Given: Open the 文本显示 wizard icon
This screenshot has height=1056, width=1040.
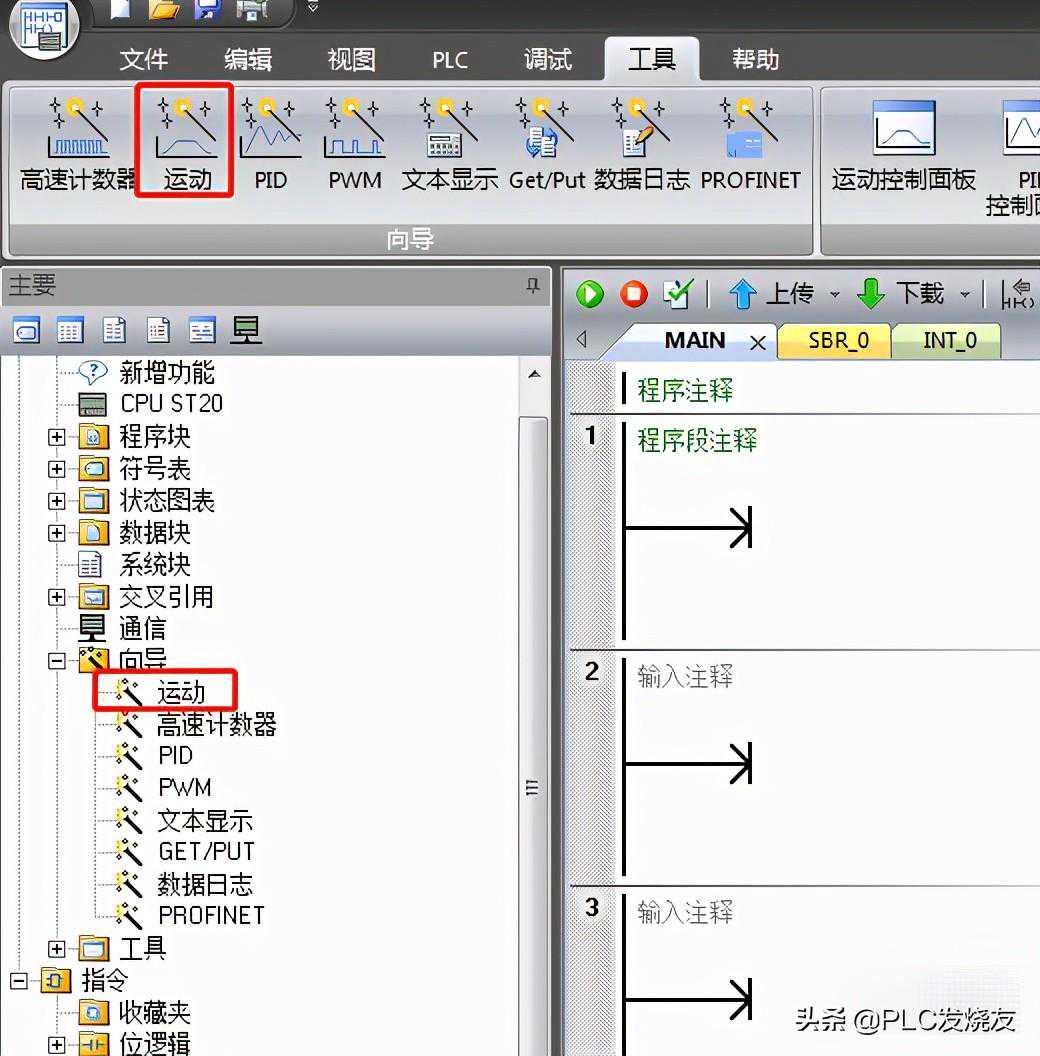Looking at the screenshot, I should 449,142.
